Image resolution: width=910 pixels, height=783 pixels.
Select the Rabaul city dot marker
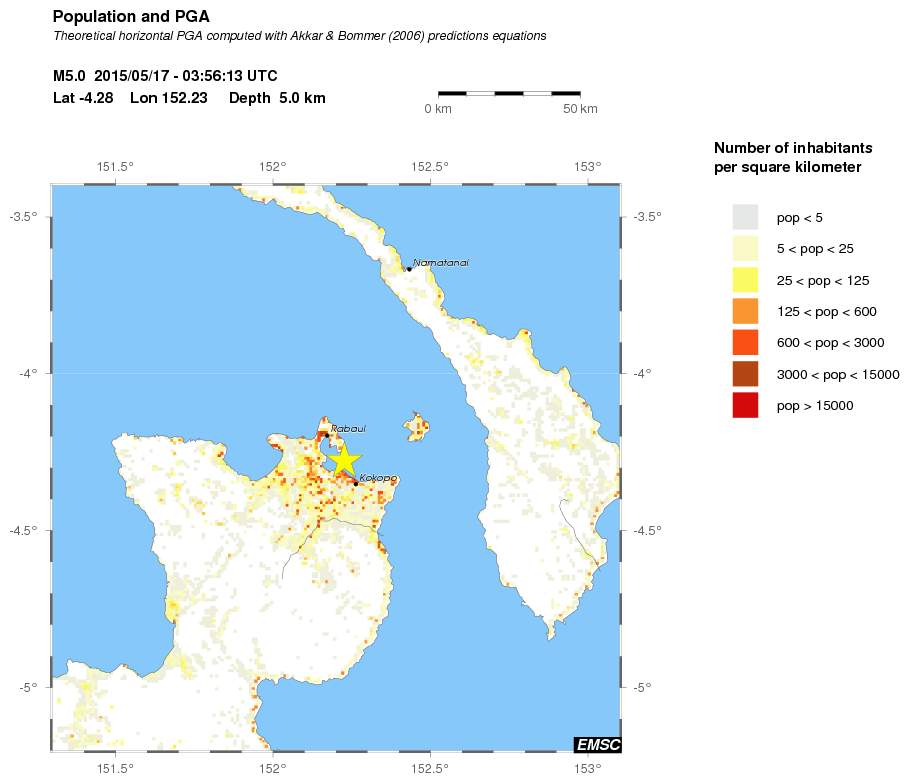[326, 435]
